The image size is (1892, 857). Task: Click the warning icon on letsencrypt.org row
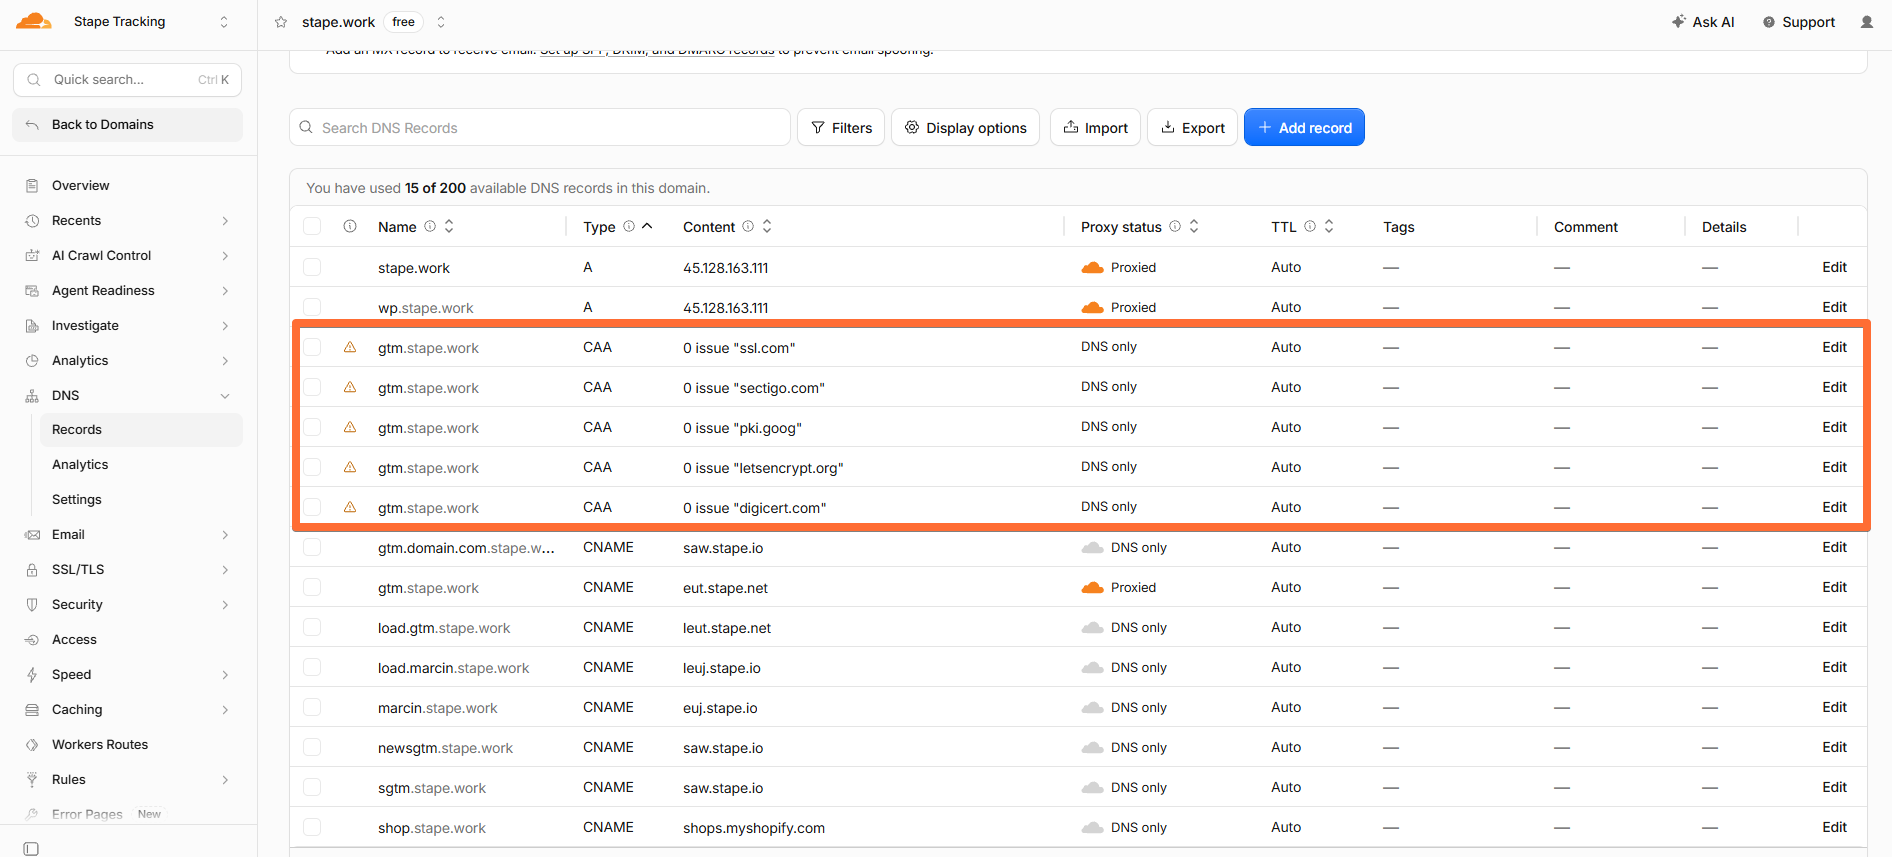[350, 467]
